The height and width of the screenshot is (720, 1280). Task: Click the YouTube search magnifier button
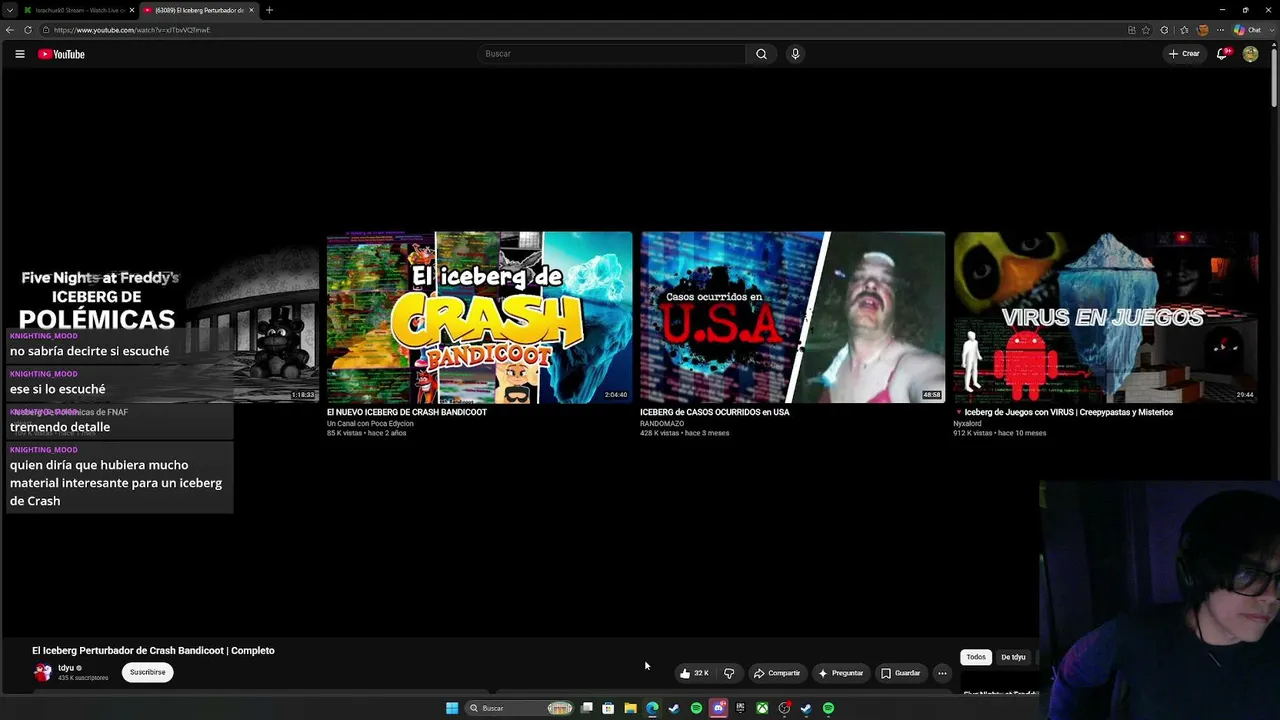761,54
